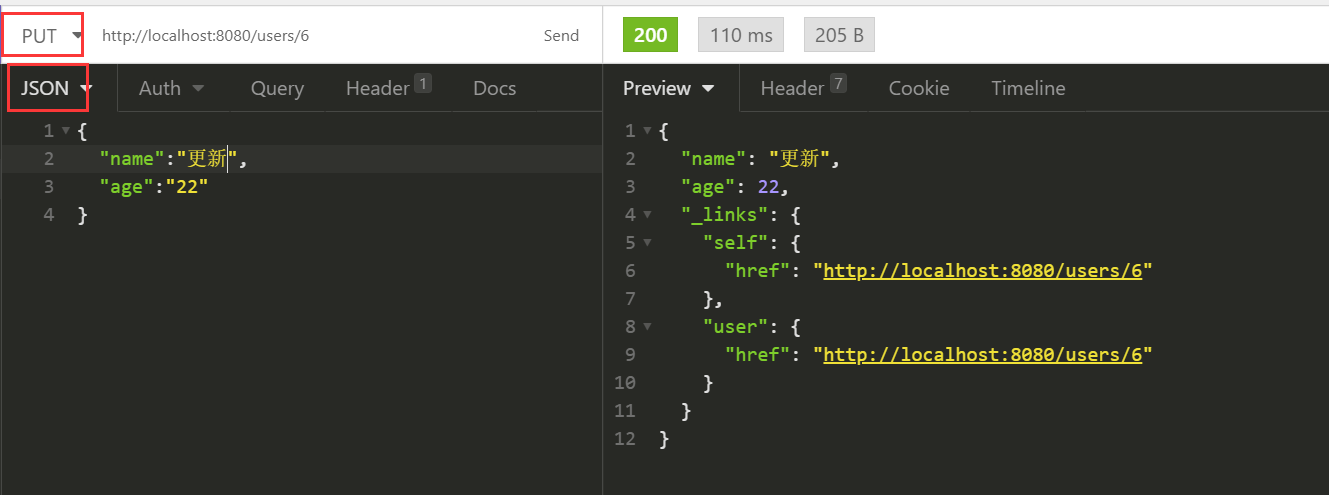Click the header count badge 7 on response tab

pyautogui.click(x=838, y=83)
